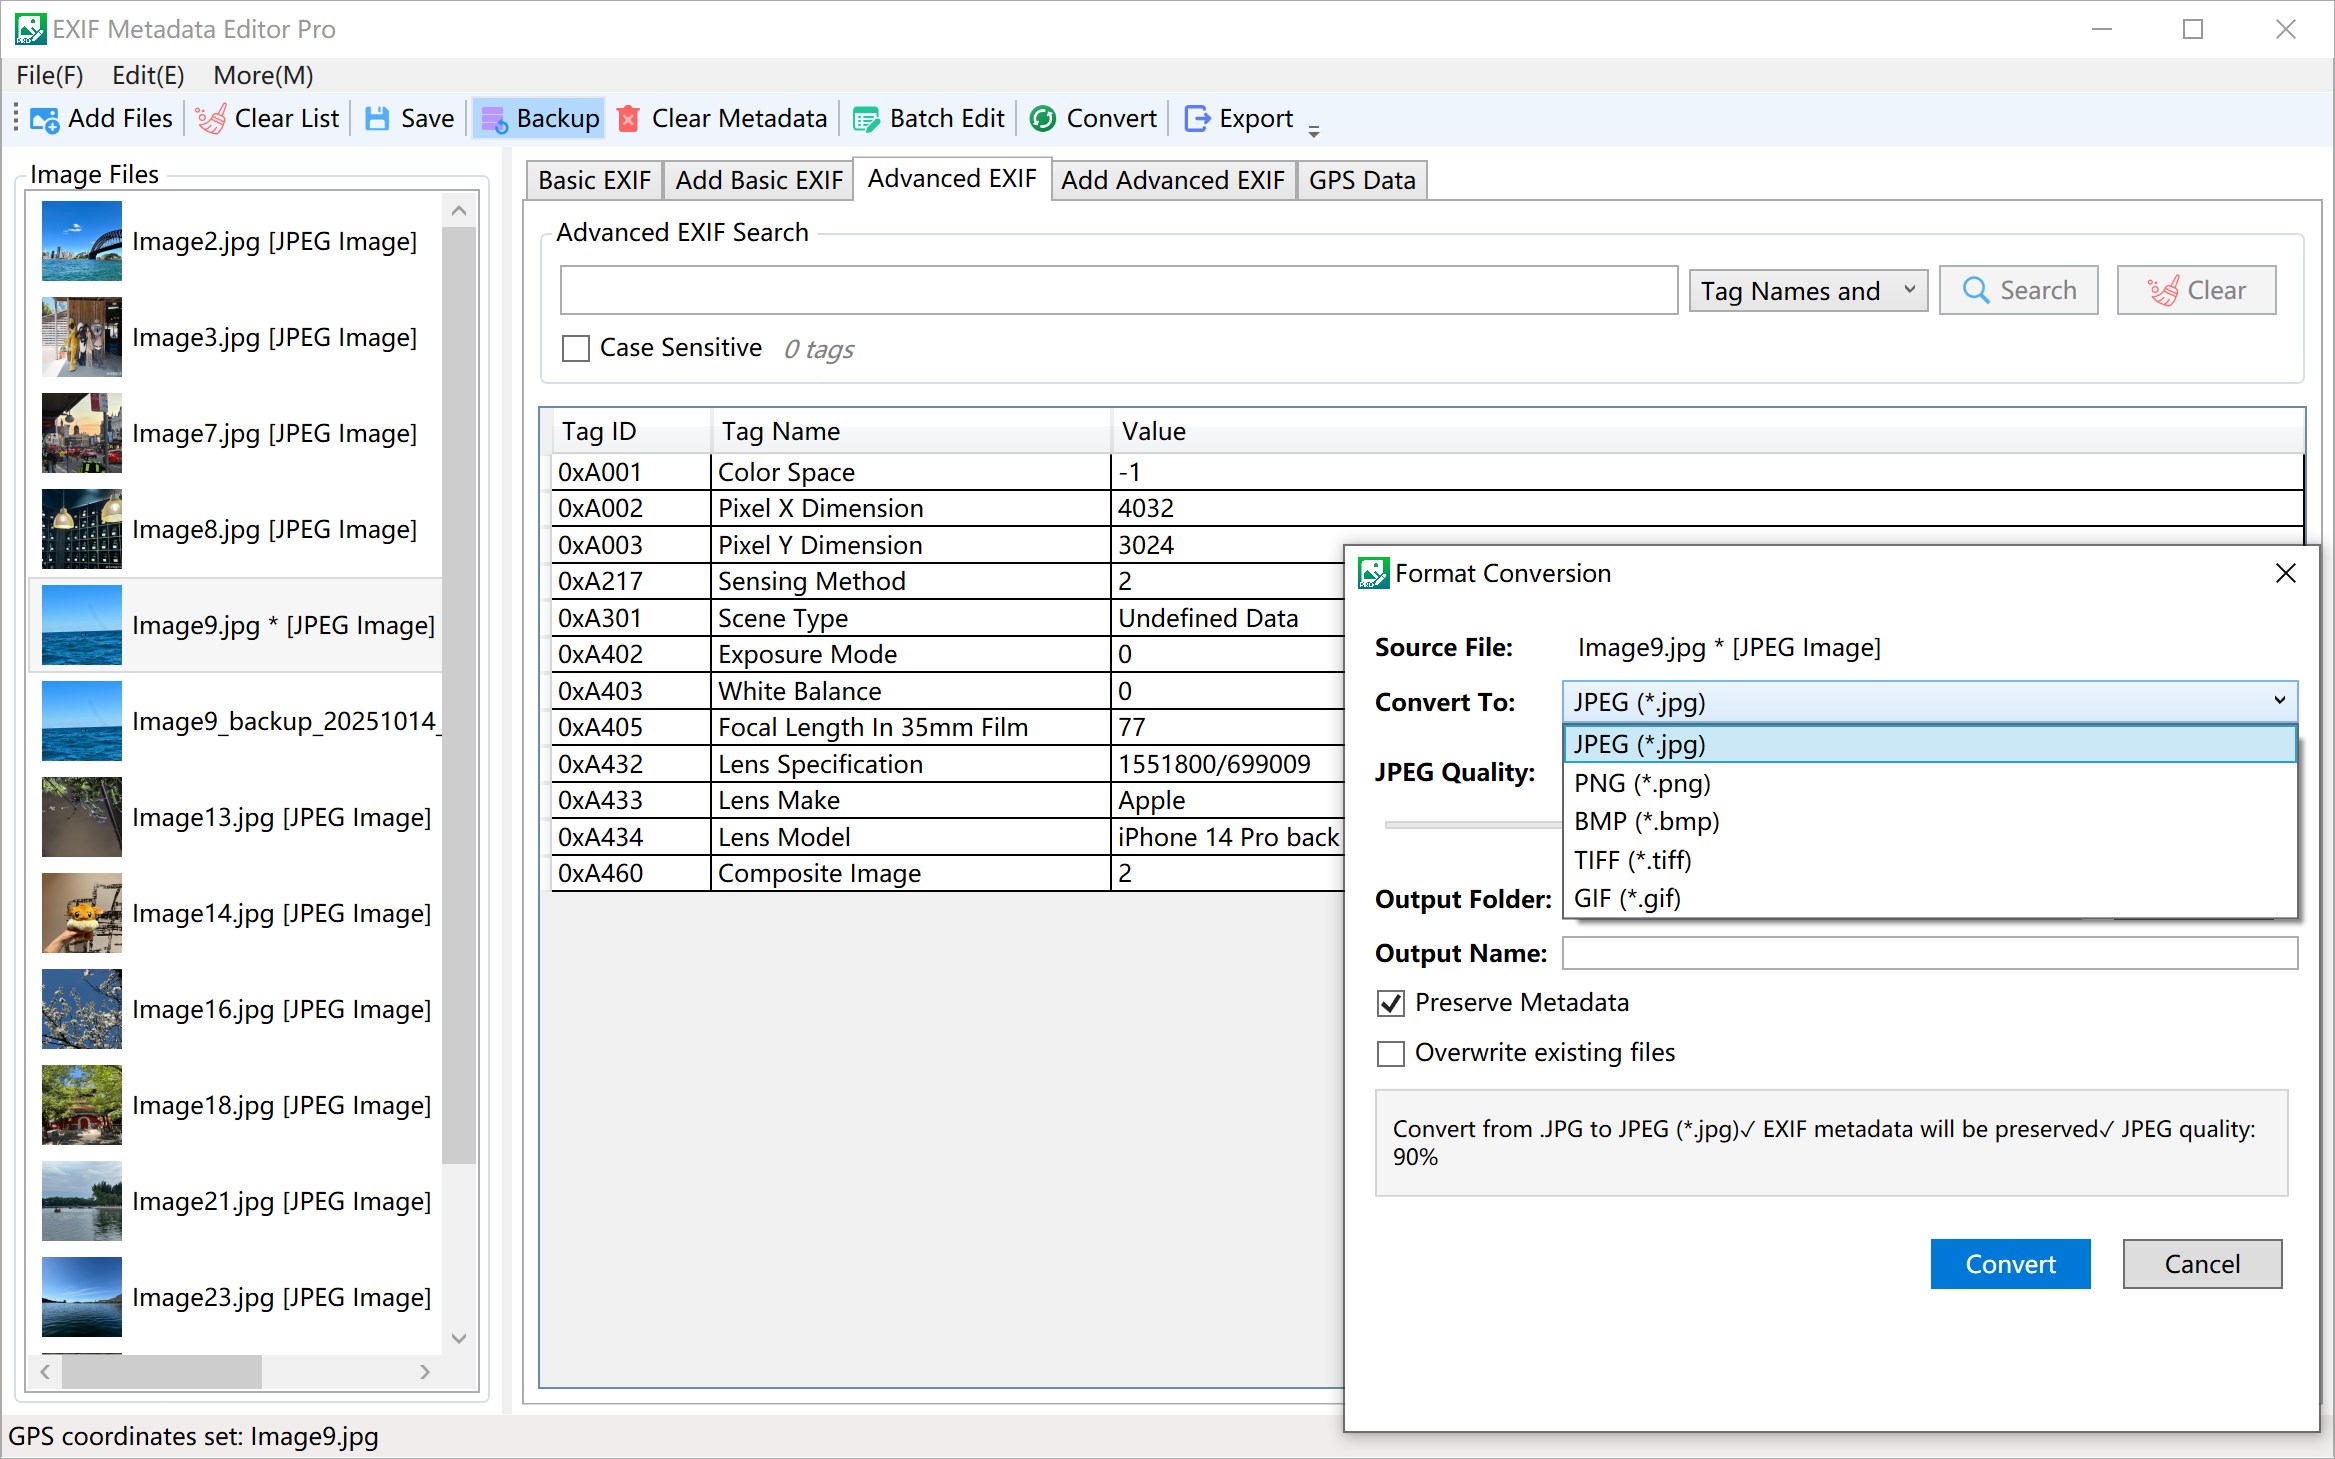
Task: Enable Overwrite existing files checkbox
Action: tap(1391, 1053)
